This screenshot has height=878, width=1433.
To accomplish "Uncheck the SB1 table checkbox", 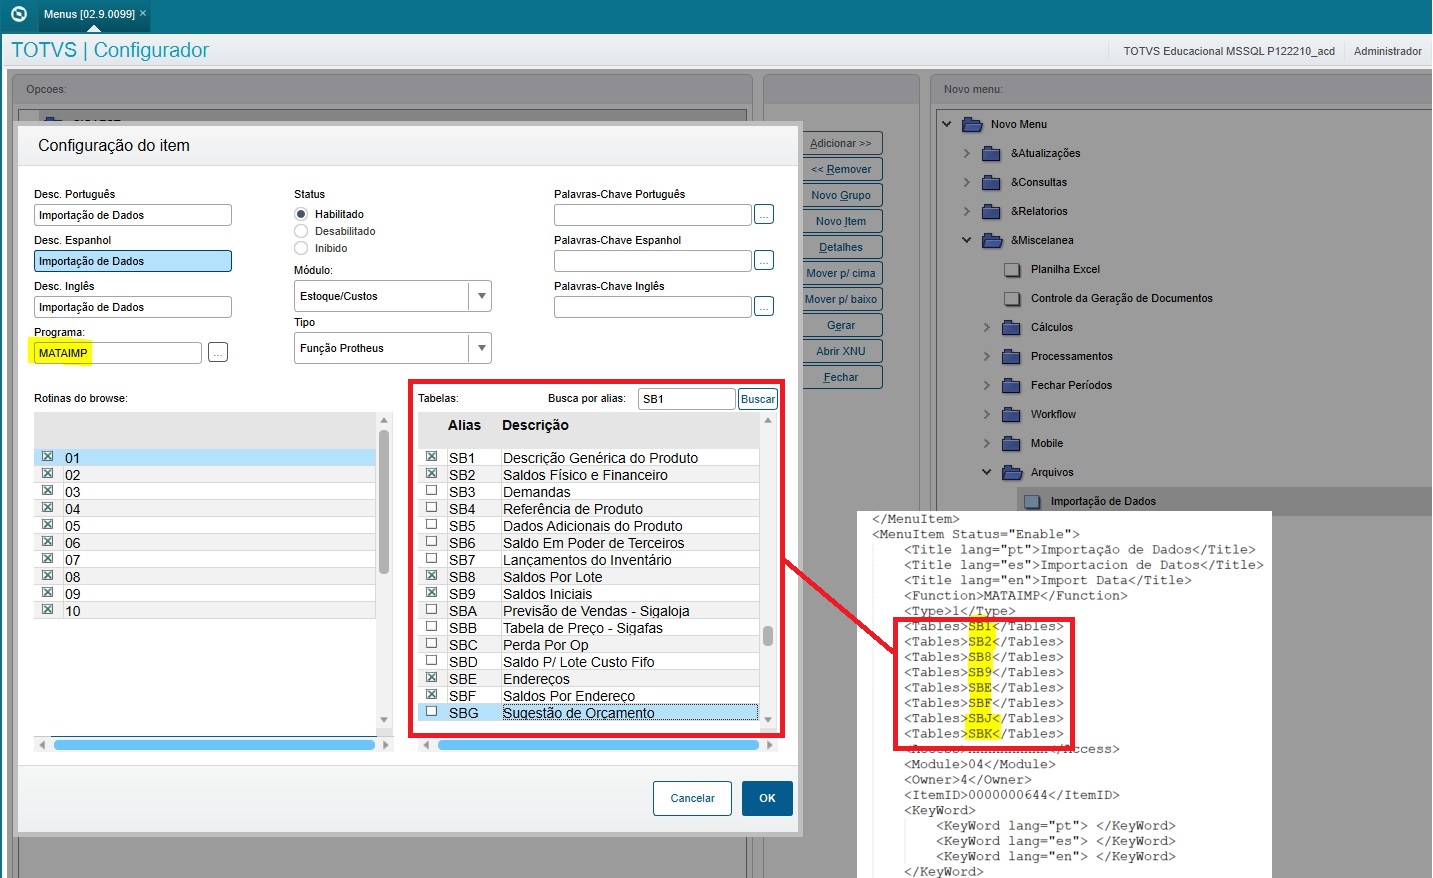I will tap(432, 457).
